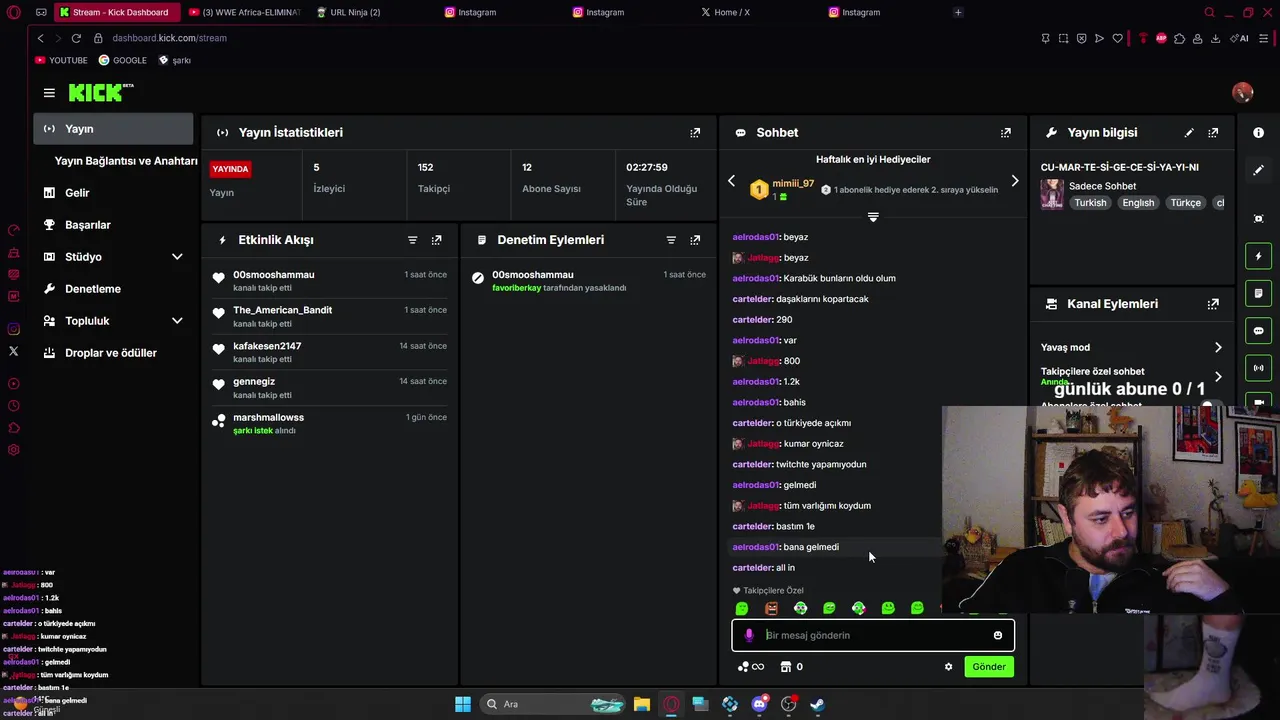The width and height of the screenshot is (1280, 720).
Task: Open Denetim Eylemleri filter options
Action: [x=671, y=240]
